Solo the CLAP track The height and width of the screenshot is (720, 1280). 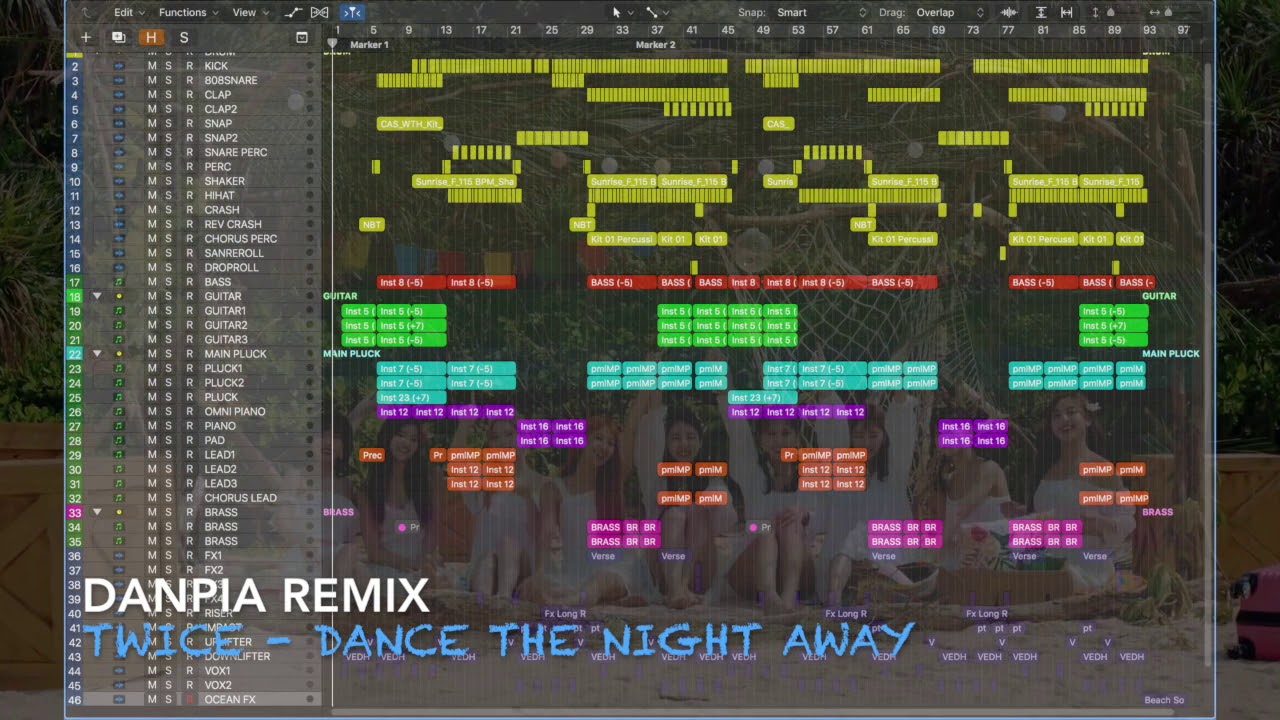pos(168,95)
